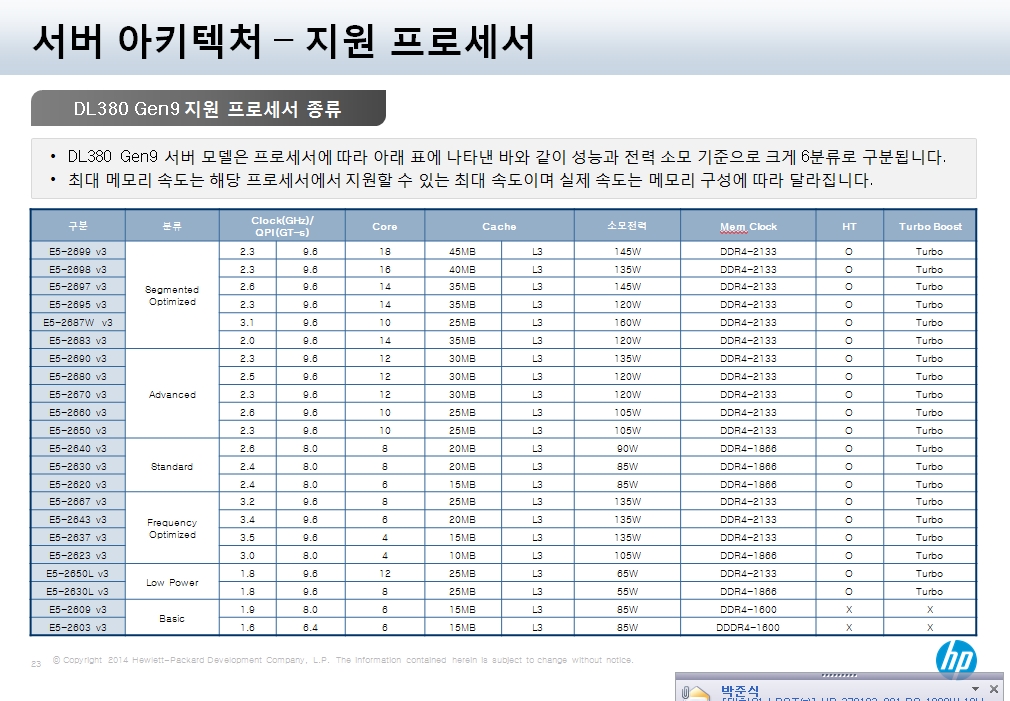
Task: Select the E5-2687W v3 cell
Action: pos(78,323)
